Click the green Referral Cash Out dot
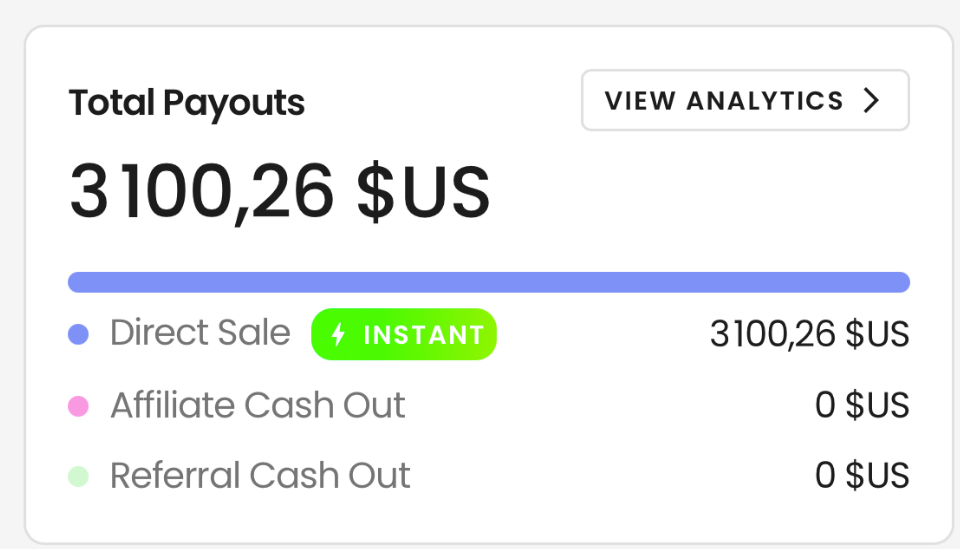The height and width of the screenshot is (550, 960). pos(78,477)
